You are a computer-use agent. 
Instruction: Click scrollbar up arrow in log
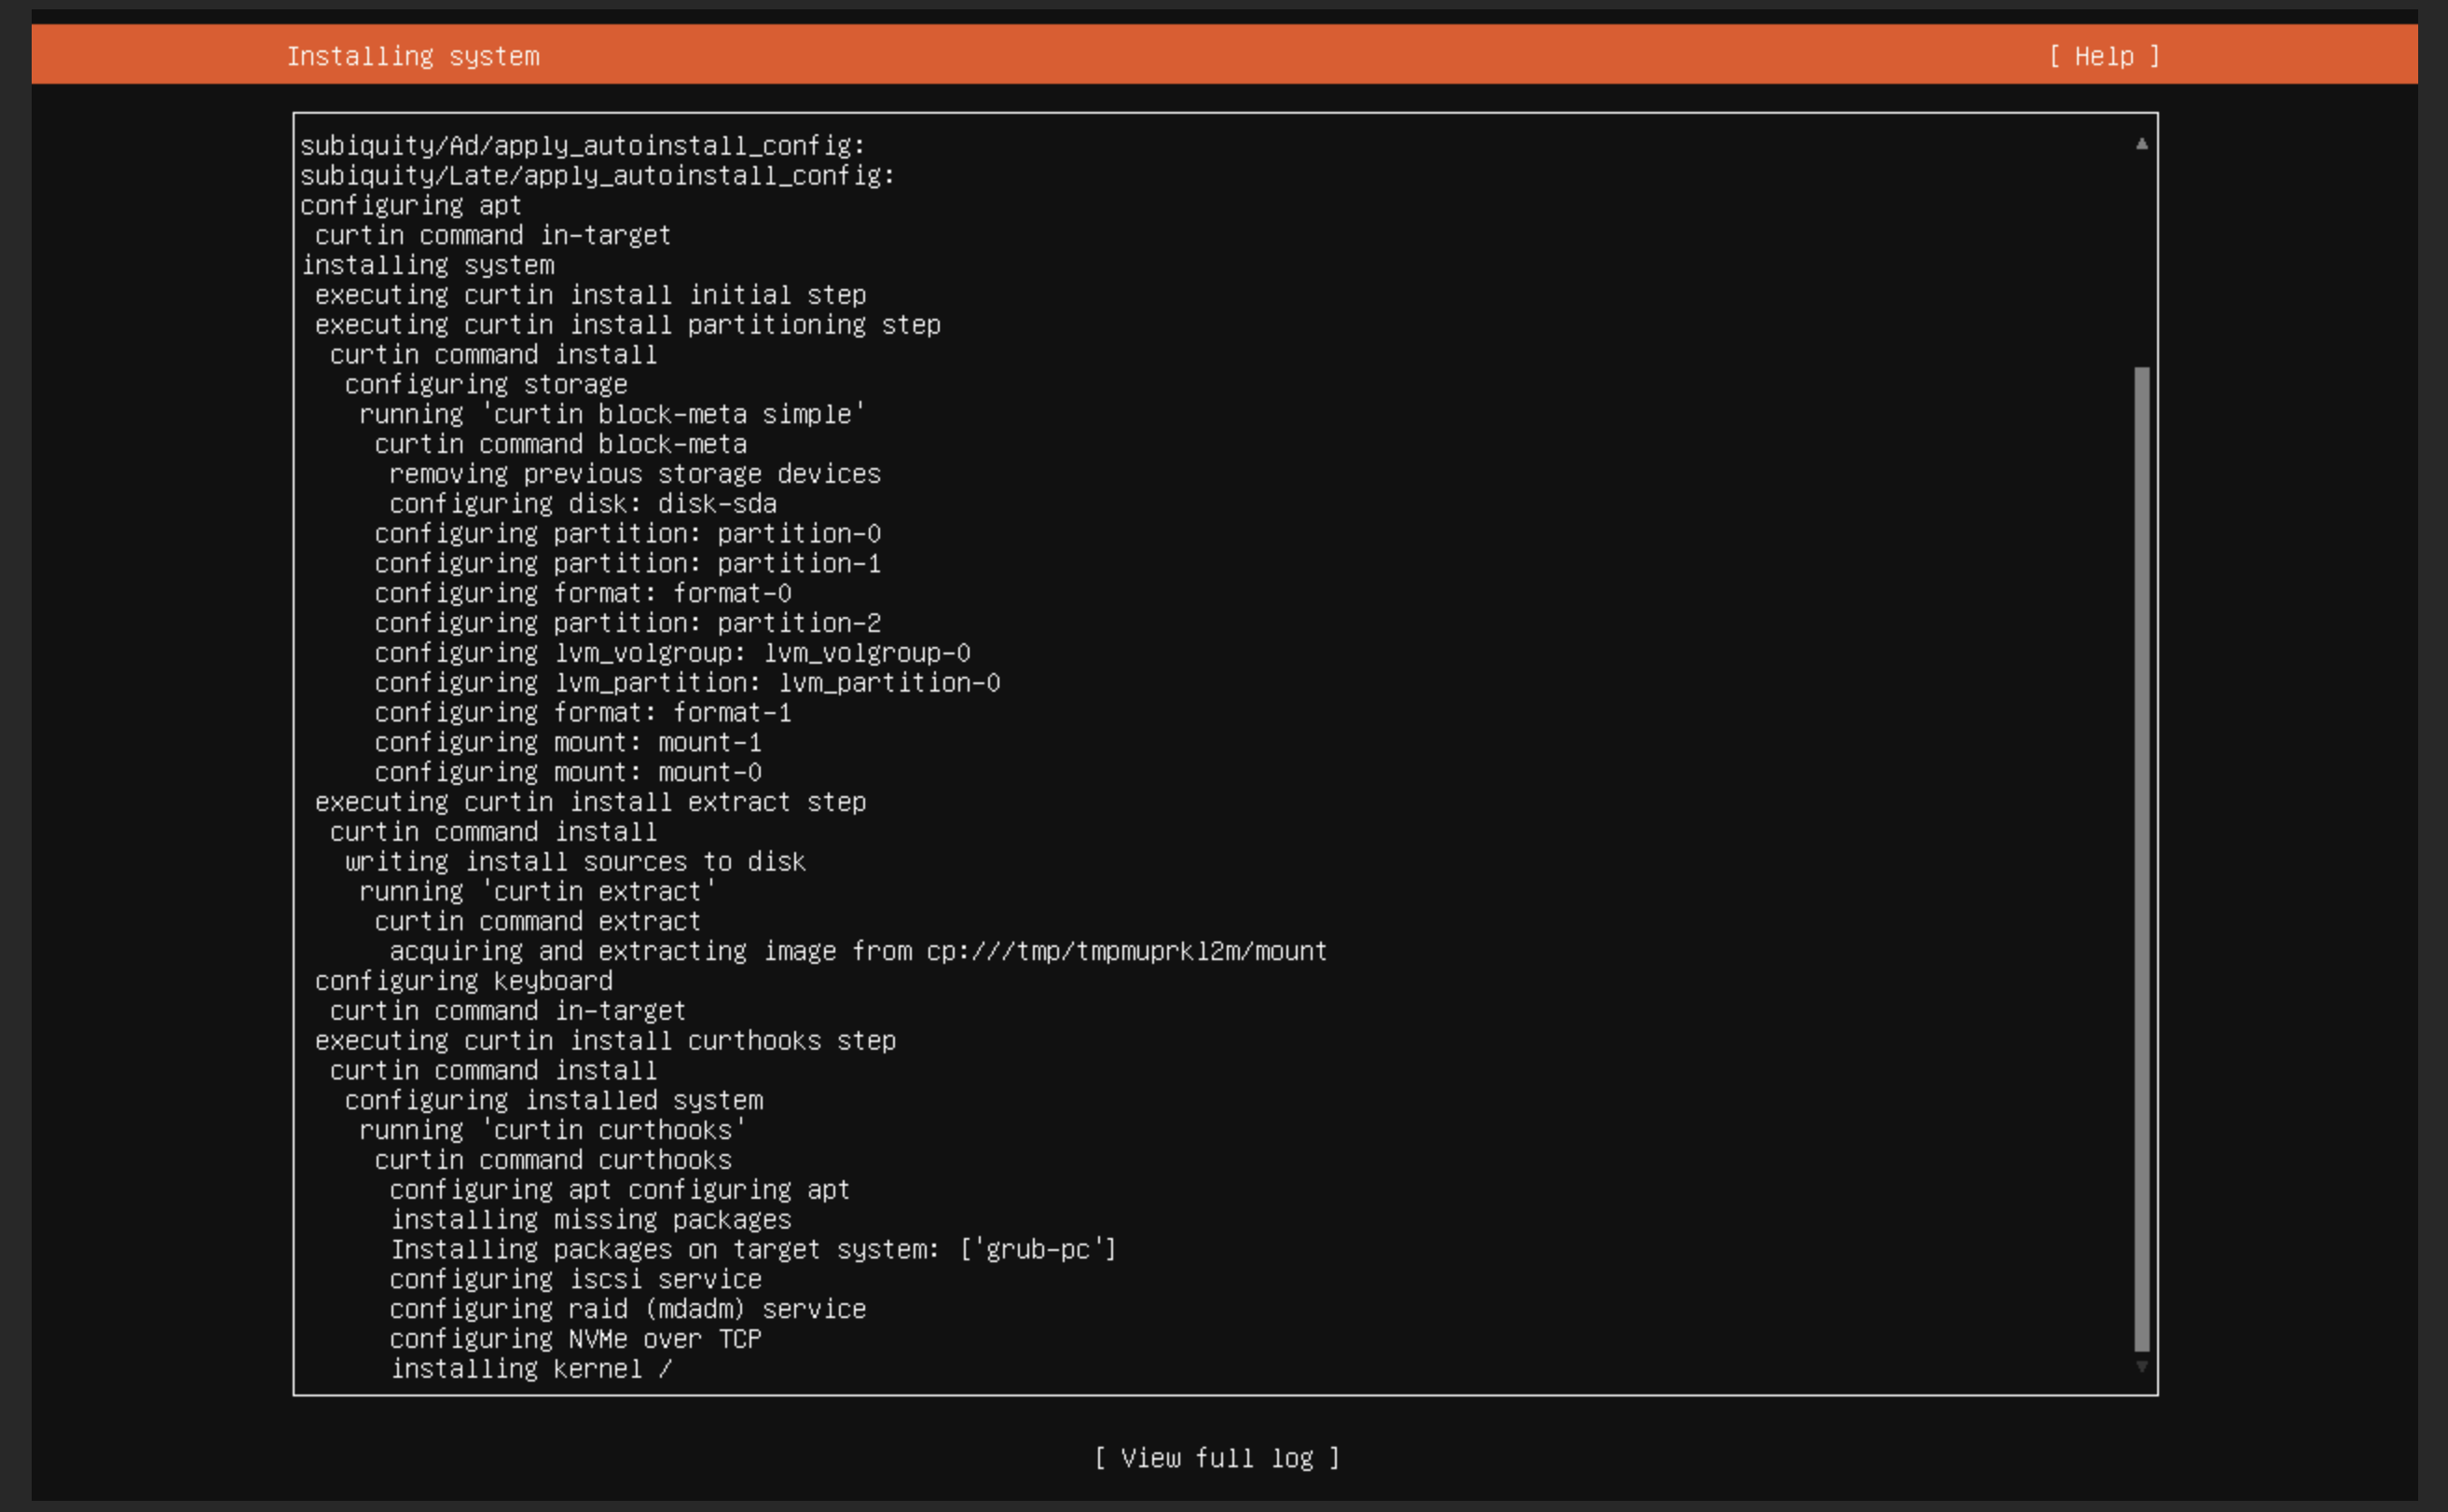click(x=2141, y=144)
